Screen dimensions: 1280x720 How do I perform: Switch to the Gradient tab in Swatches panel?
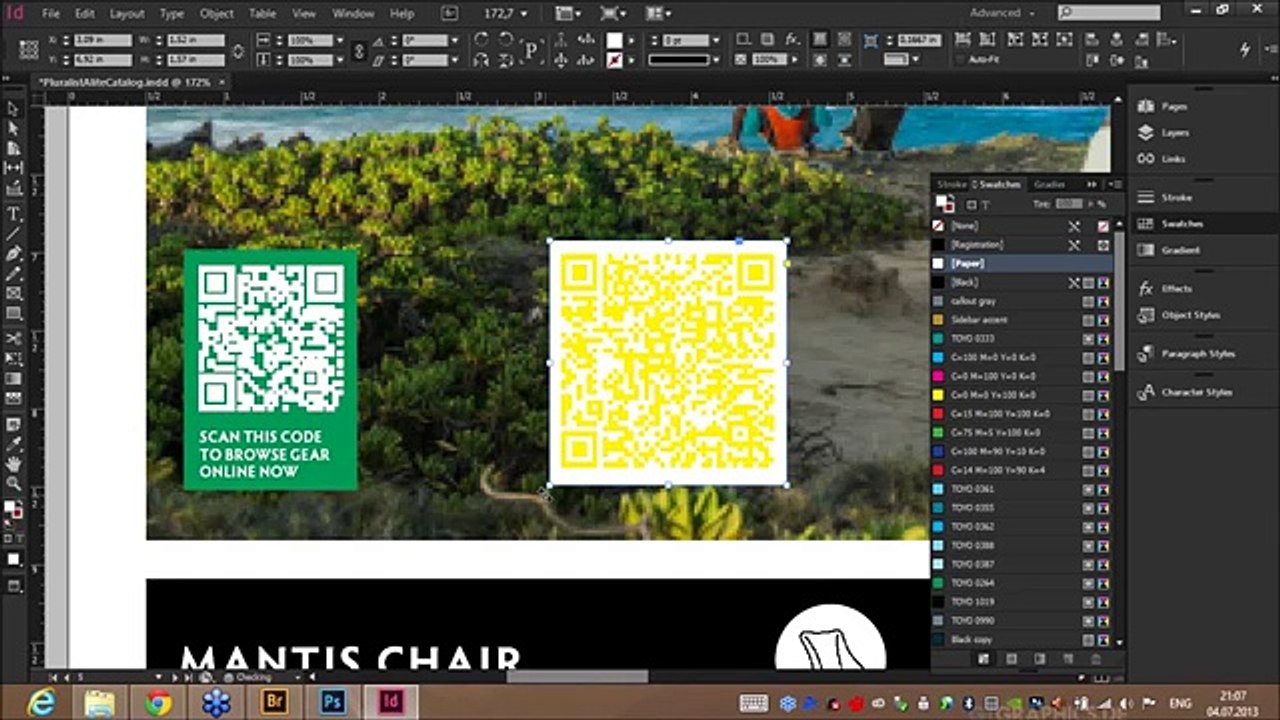click(1049, 185)
